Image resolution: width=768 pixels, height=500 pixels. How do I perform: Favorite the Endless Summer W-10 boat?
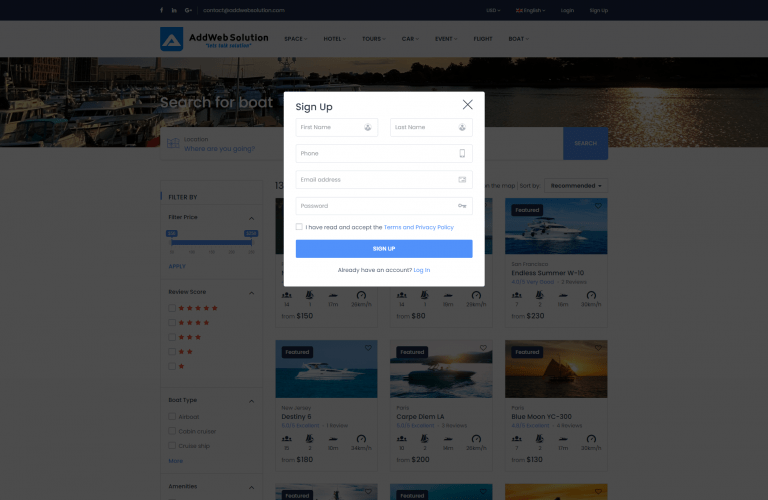pos(598,206)
